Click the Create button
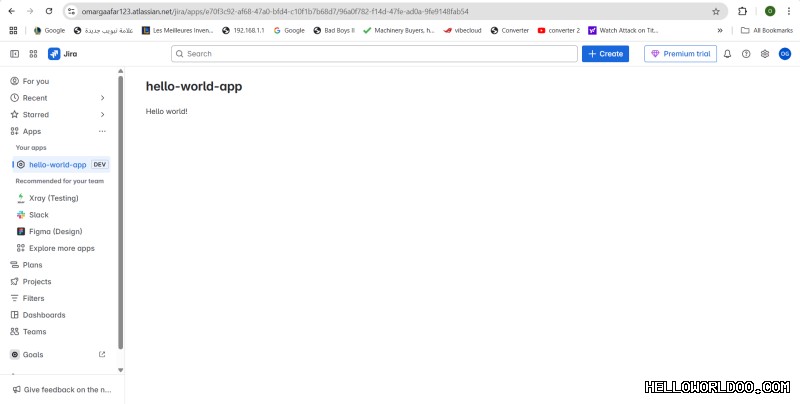 [606, 54]
